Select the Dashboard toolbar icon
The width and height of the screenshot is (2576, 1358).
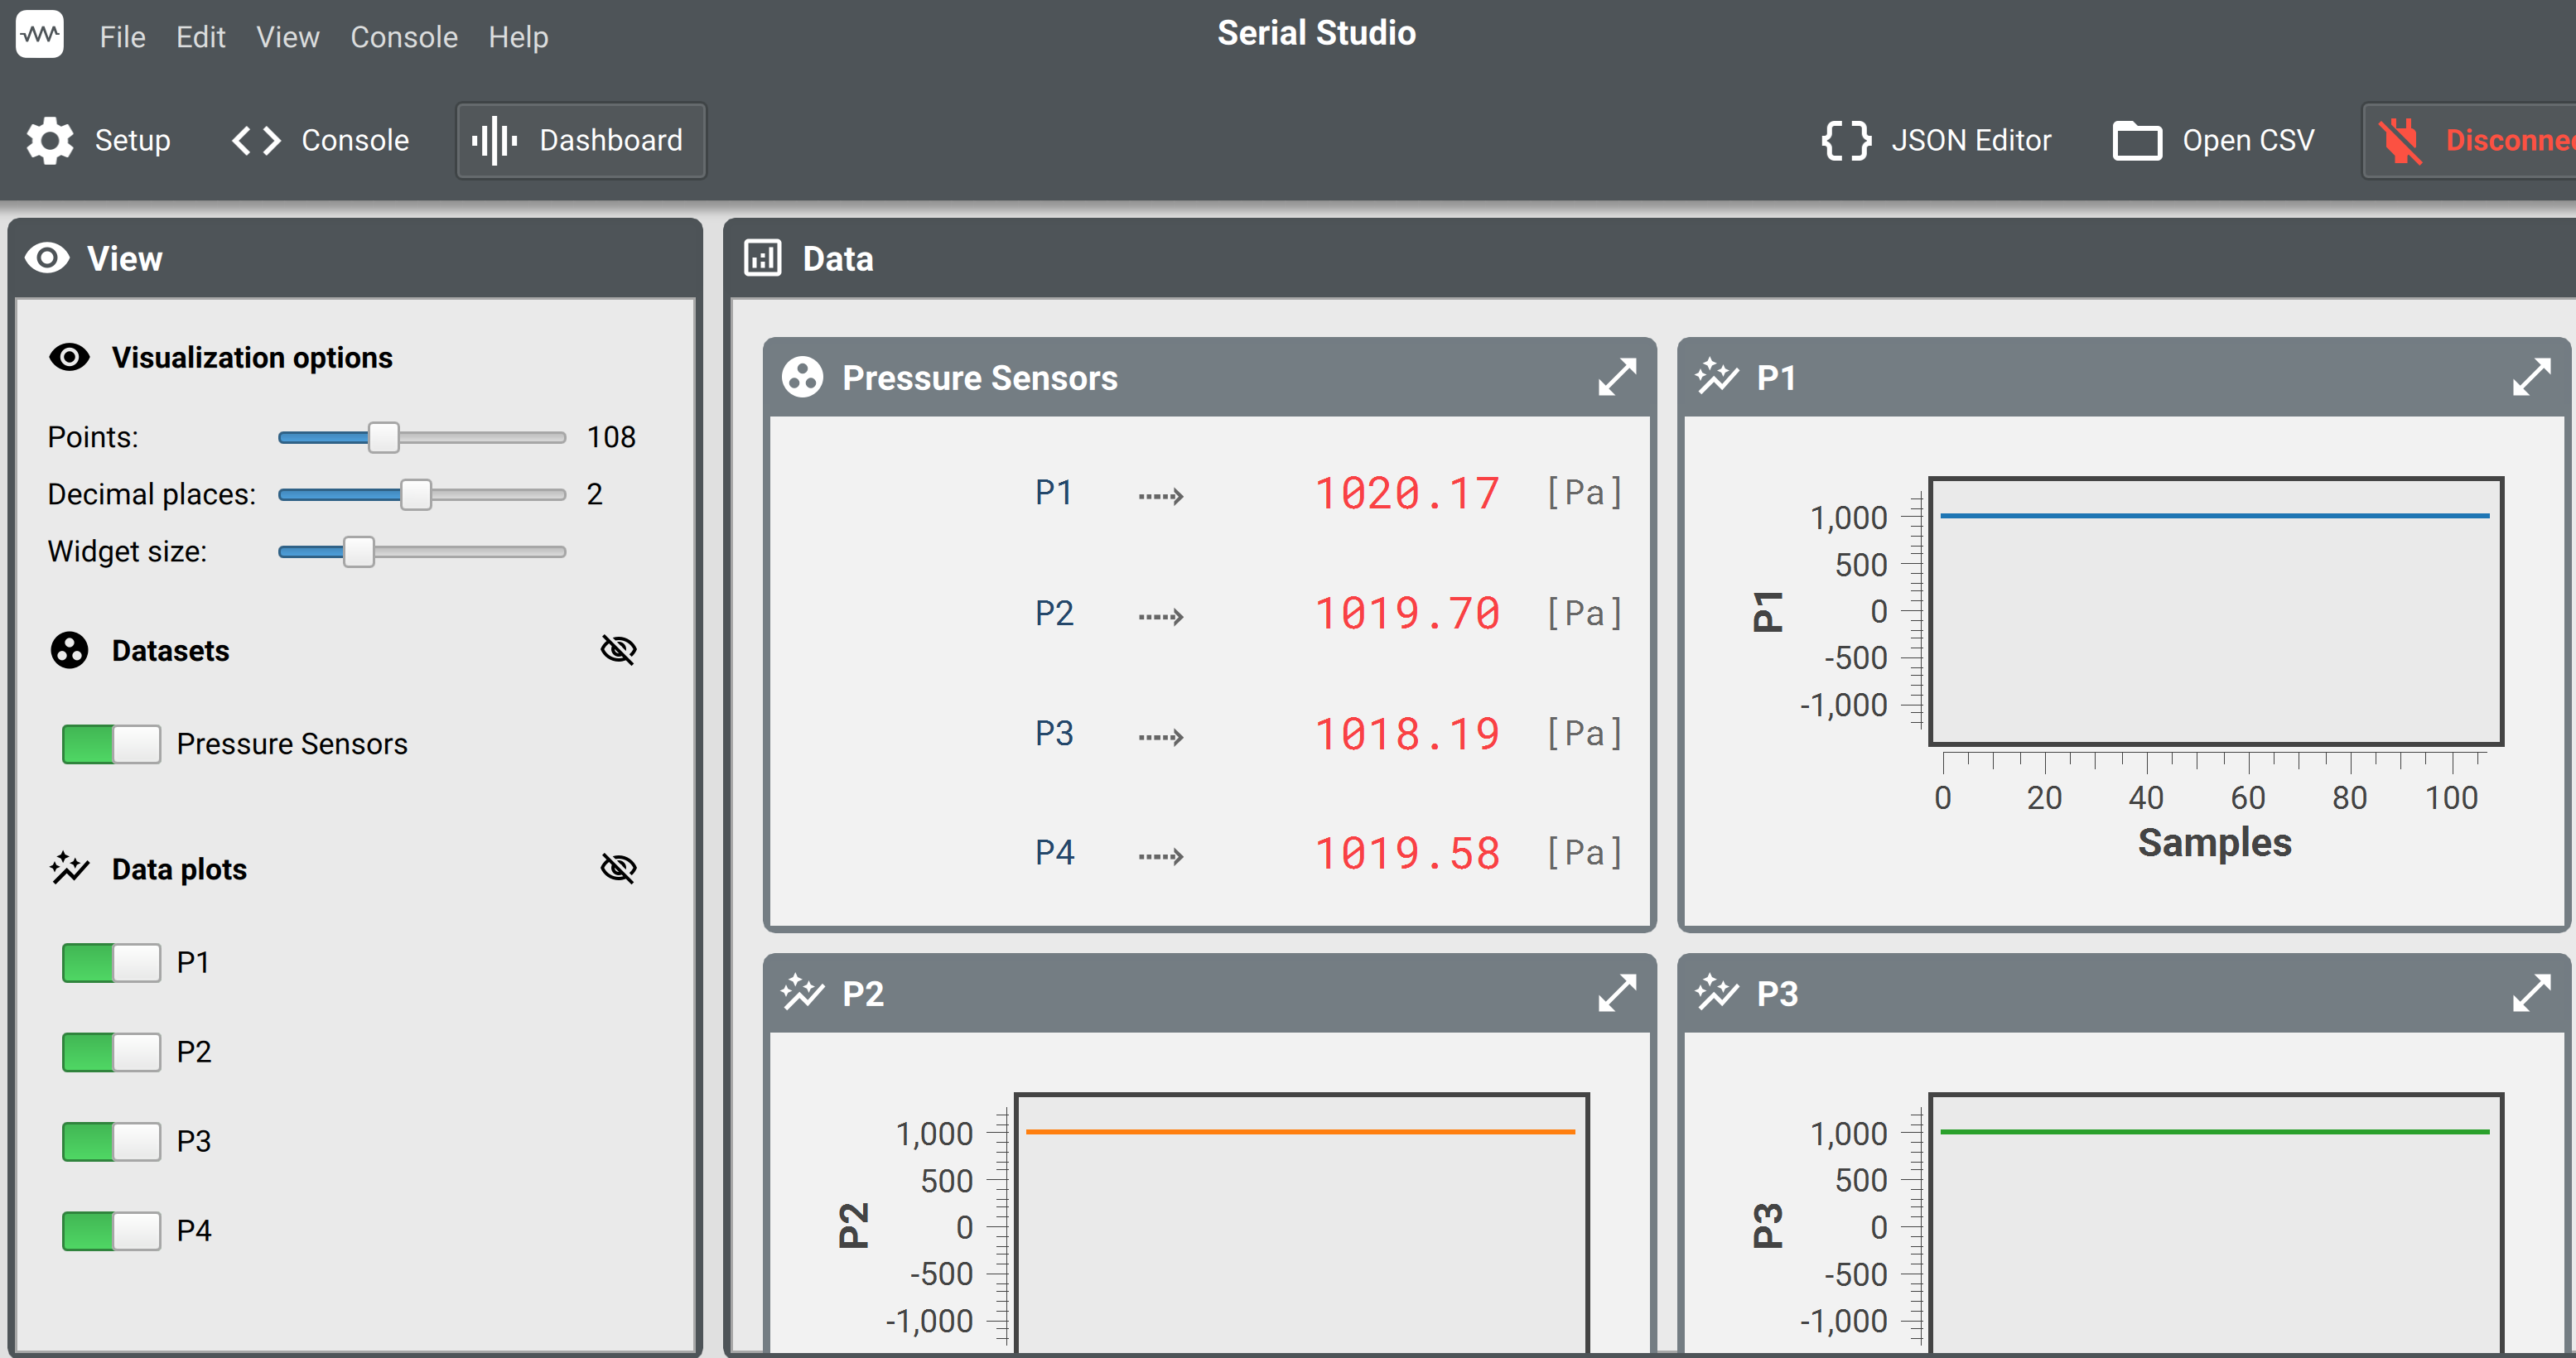point(494,140)
